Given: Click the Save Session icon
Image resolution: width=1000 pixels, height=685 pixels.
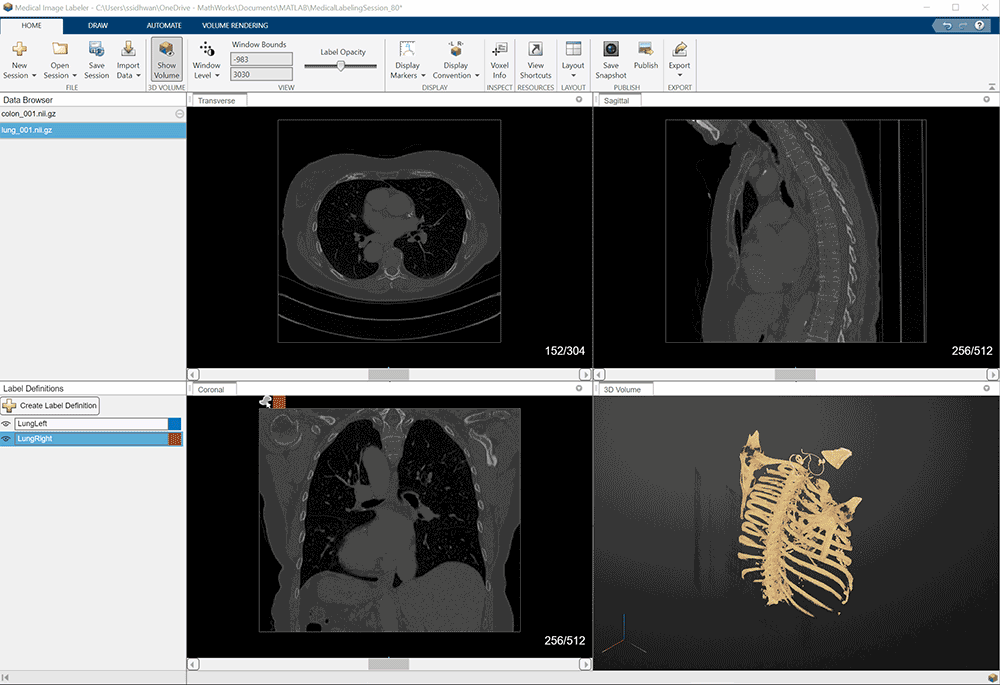Looking at the screenshot, I should 96,49.
